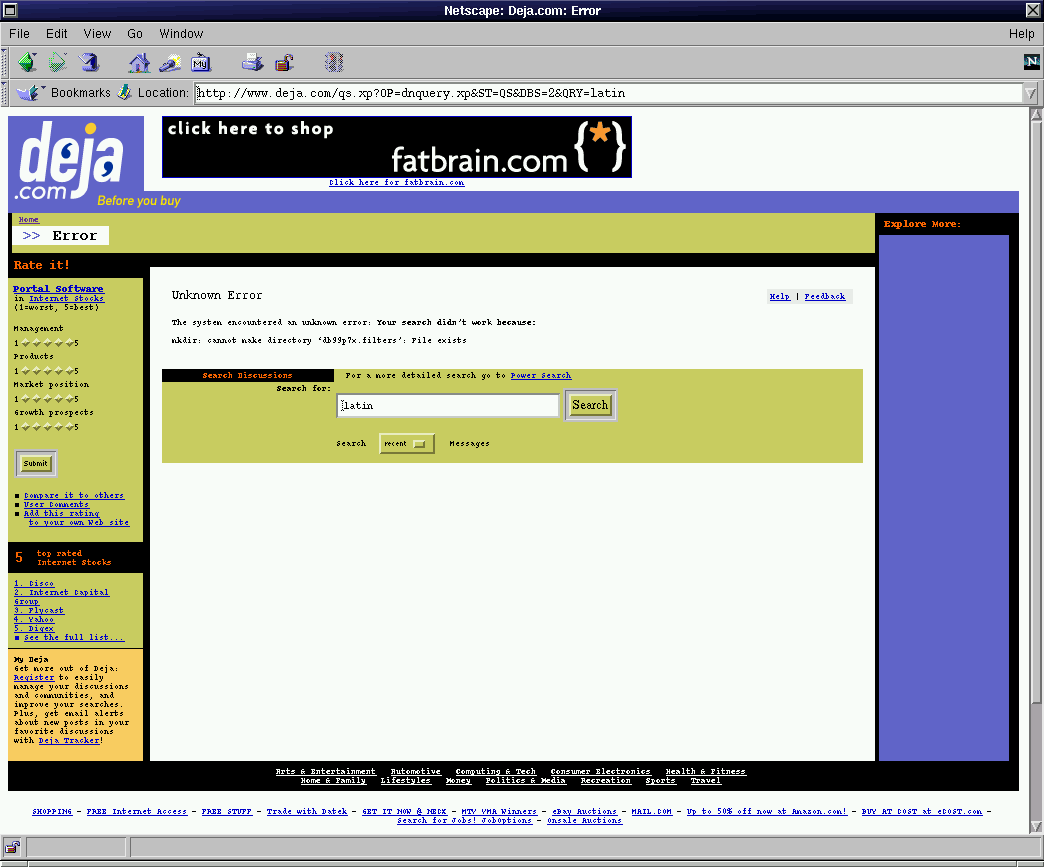Open the 'recent' messages dropdown

pos(407,444)
